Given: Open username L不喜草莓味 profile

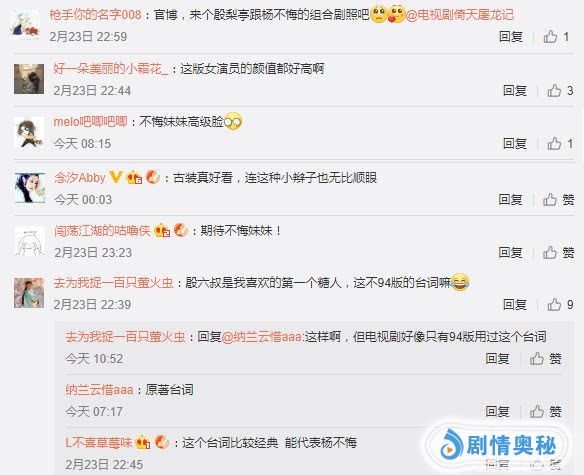Looking at the screenshot, I should point(99,443).
